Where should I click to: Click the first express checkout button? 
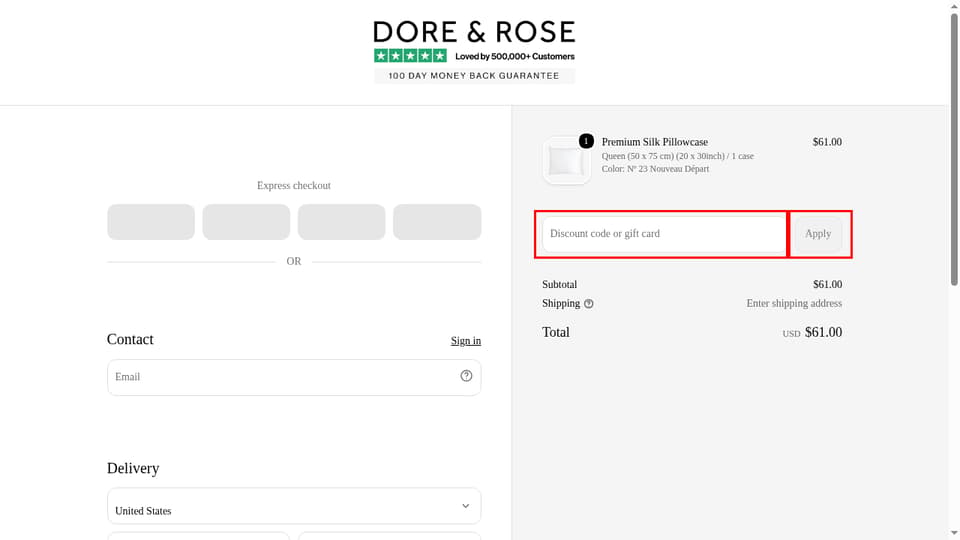click(151, 222)
